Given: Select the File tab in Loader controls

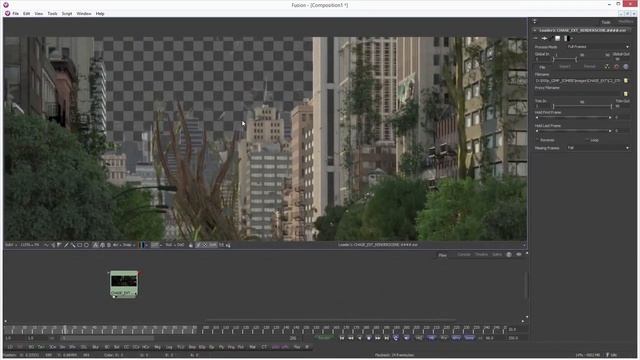Looking at the screenshot, I should (x=542, y=67).
